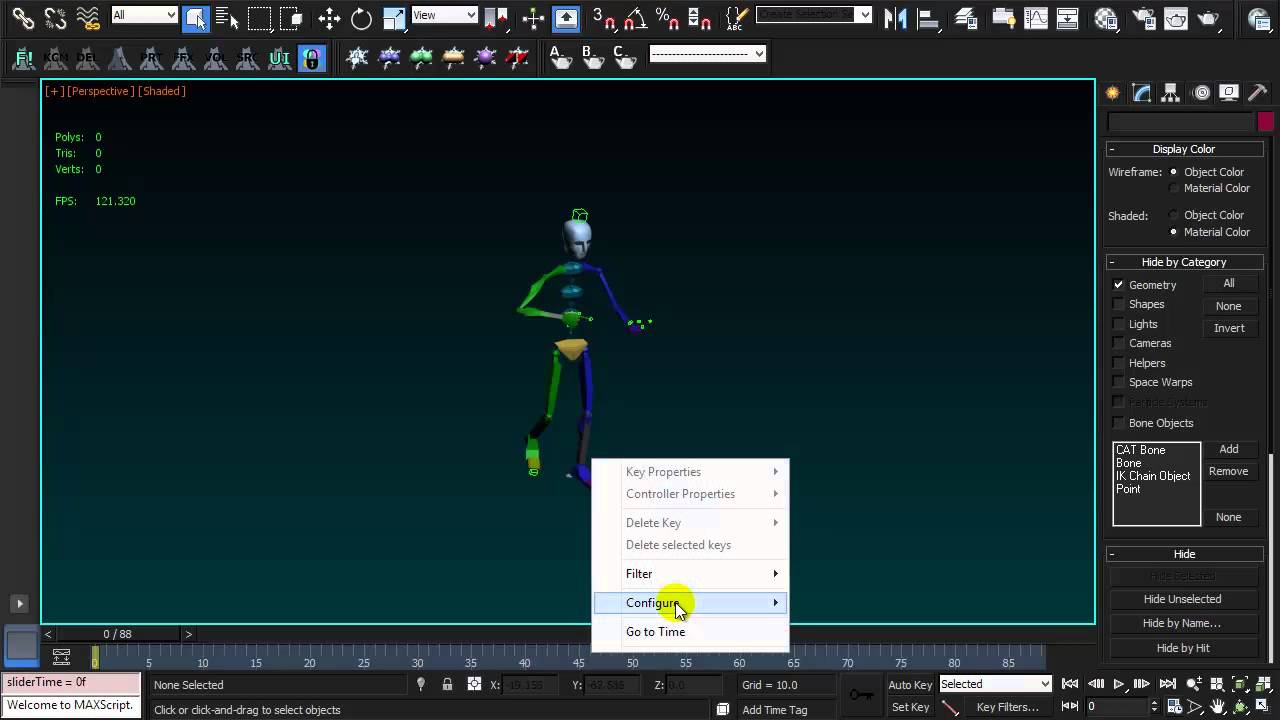The height and width of the screenshot is (720, 1280).
Task: Choose Go to Time menu entry
Action: point(655,632)
